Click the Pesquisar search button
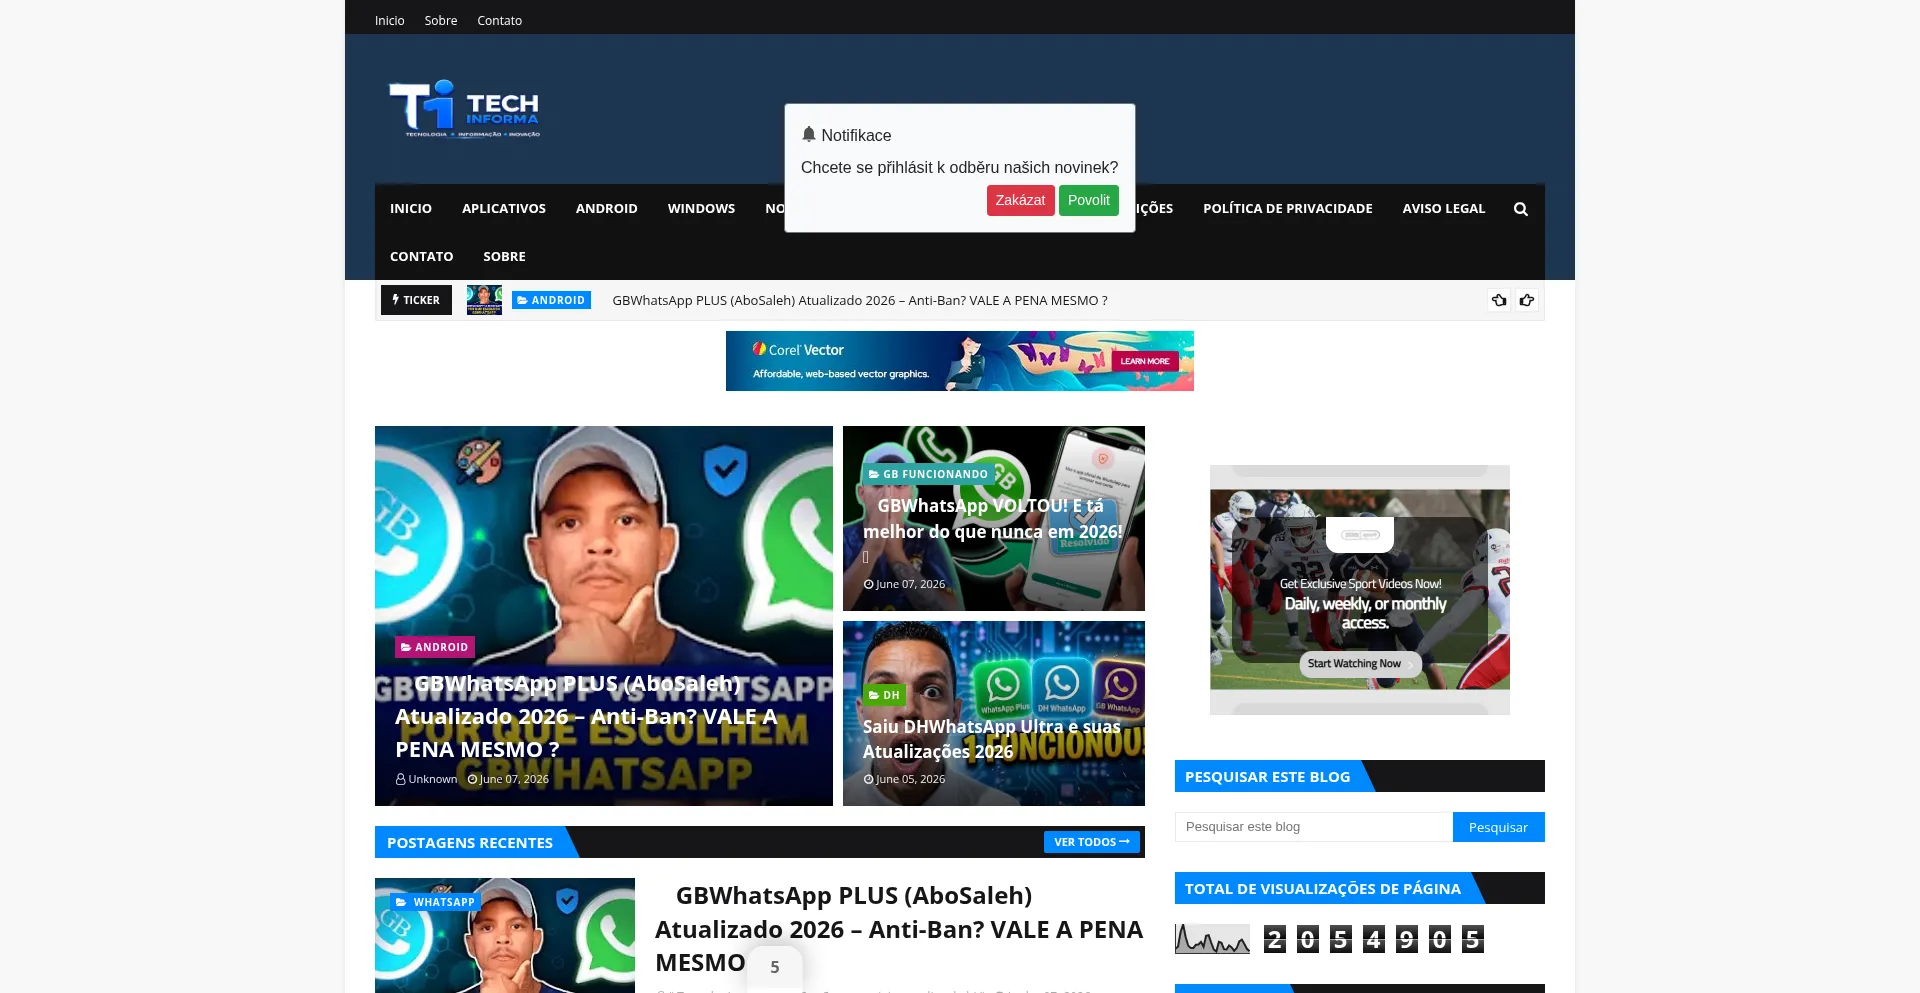Image resolution: width=1920 pixels, height=993 pixels. pos(1498,827)
